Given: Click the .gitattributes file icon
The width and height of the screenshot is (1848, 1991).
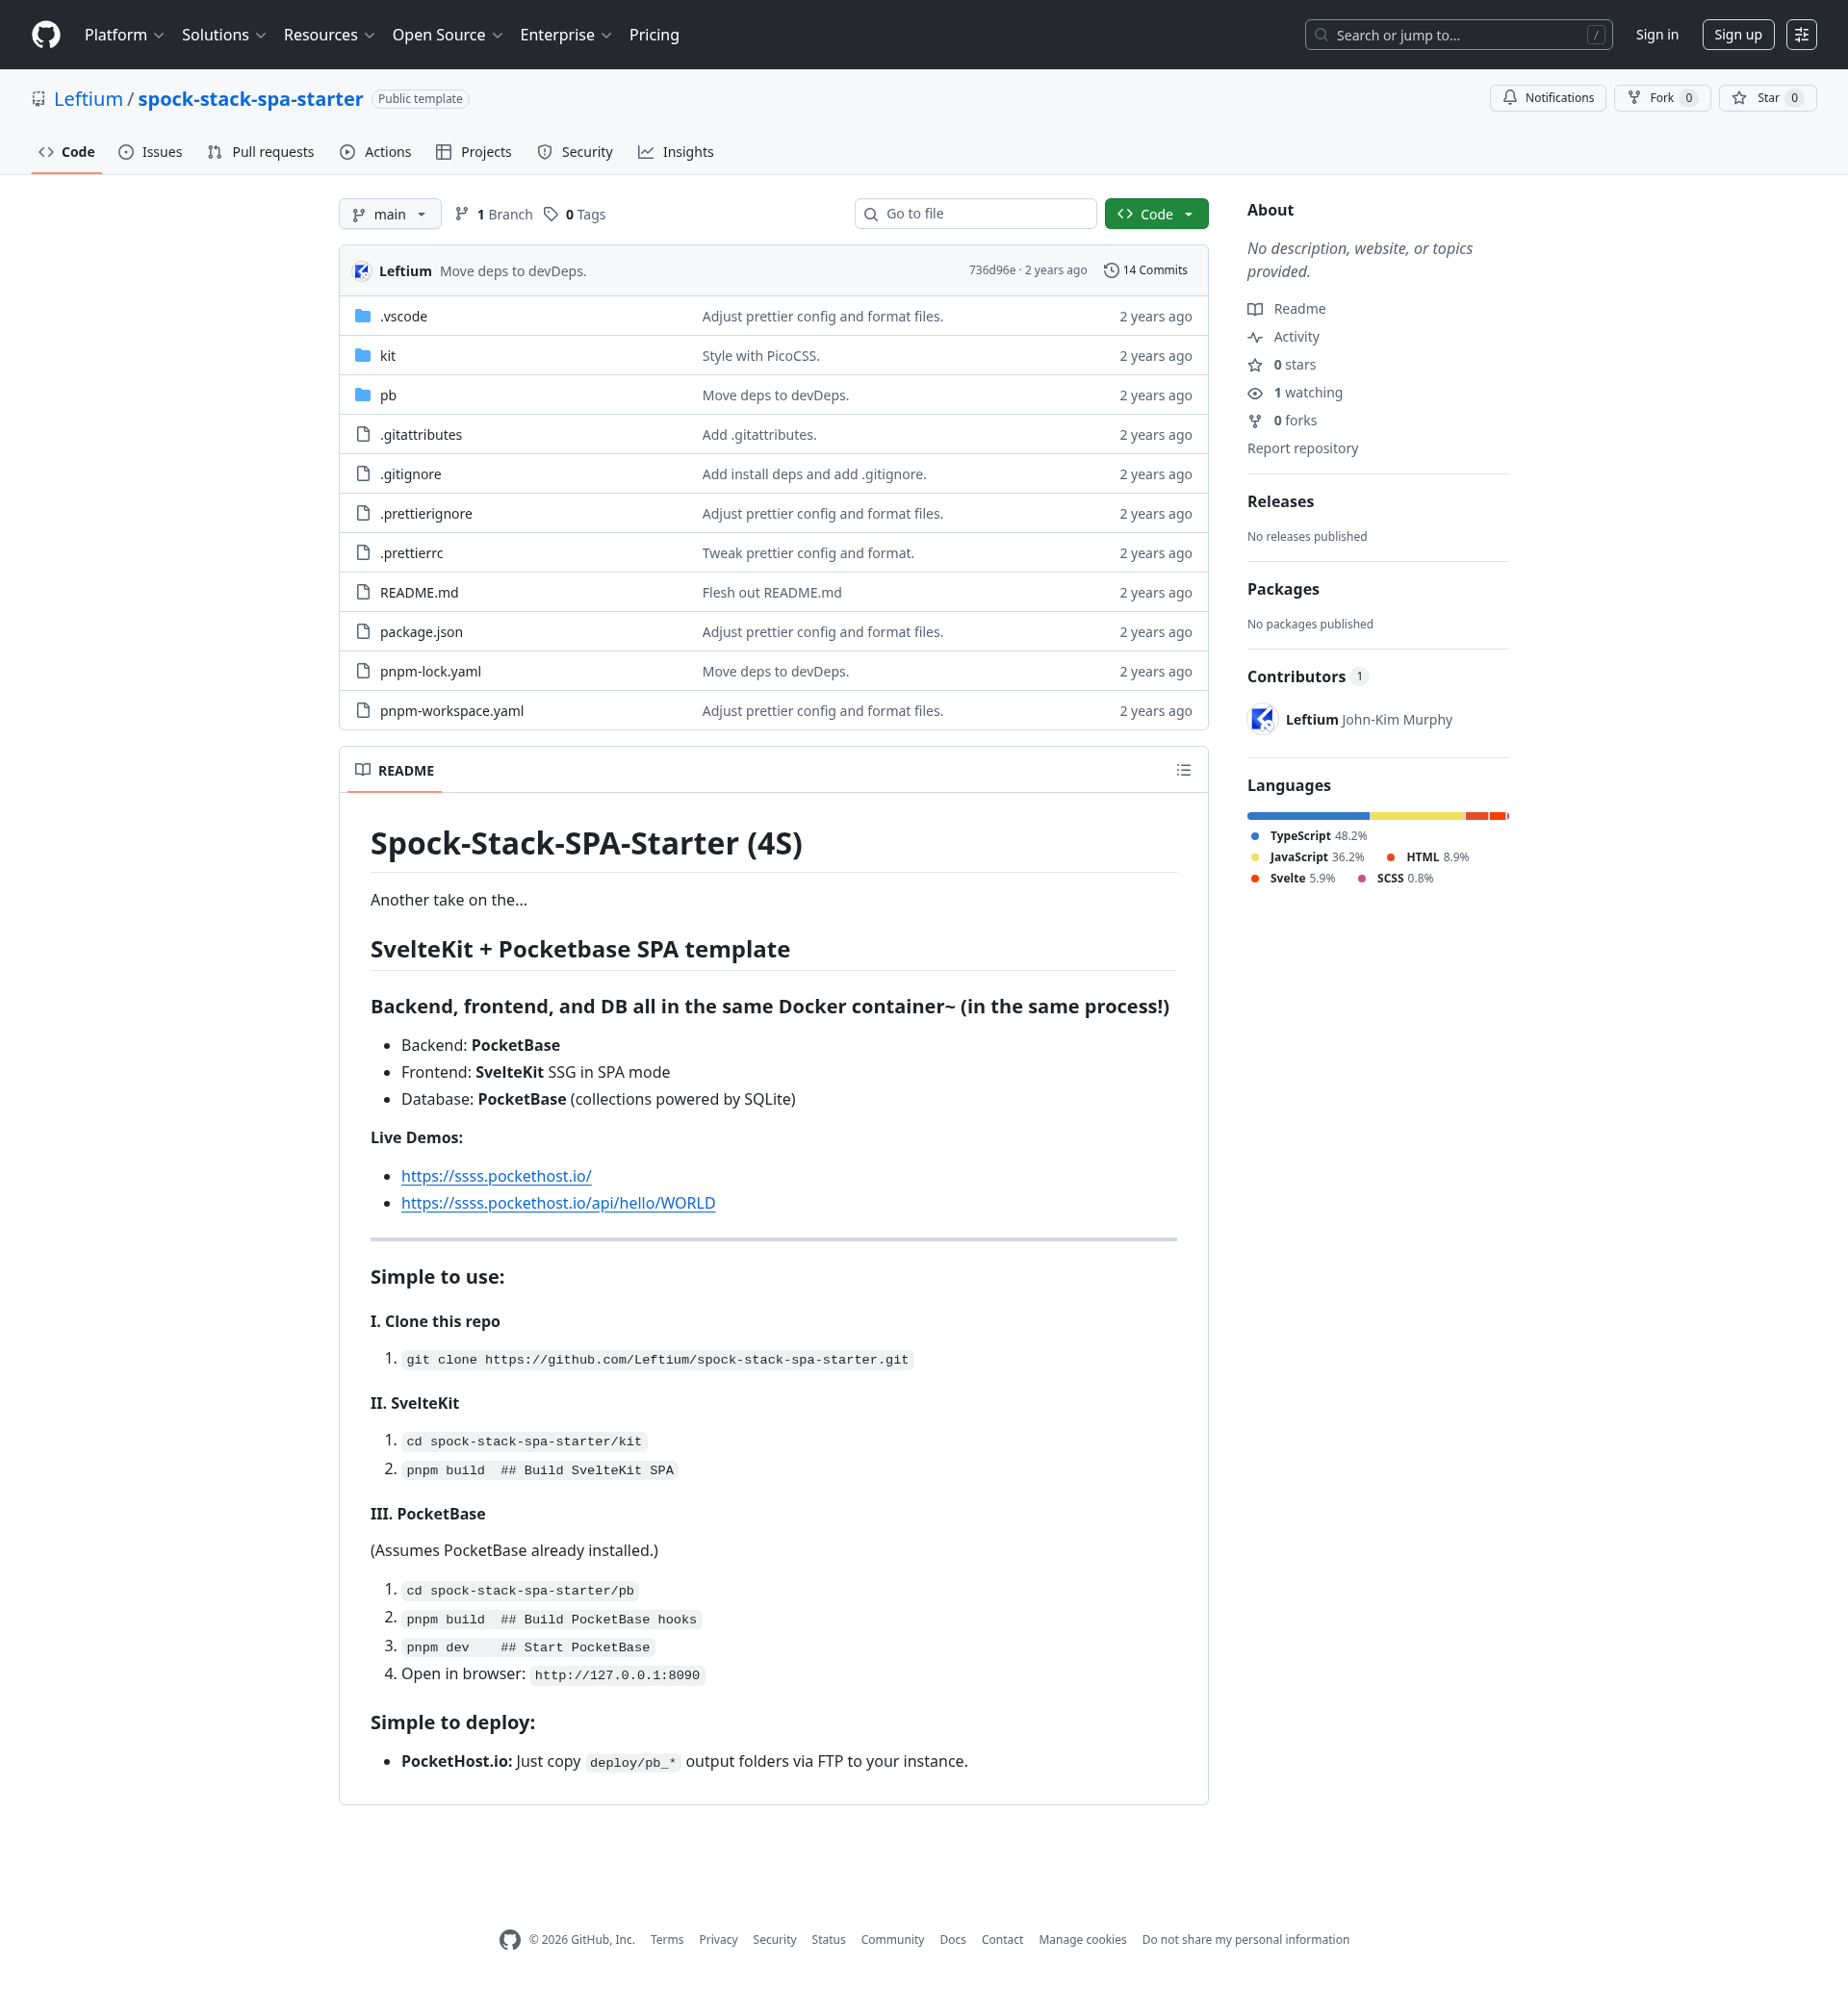Looking at the screenshot, I should (x=363, y=434).
